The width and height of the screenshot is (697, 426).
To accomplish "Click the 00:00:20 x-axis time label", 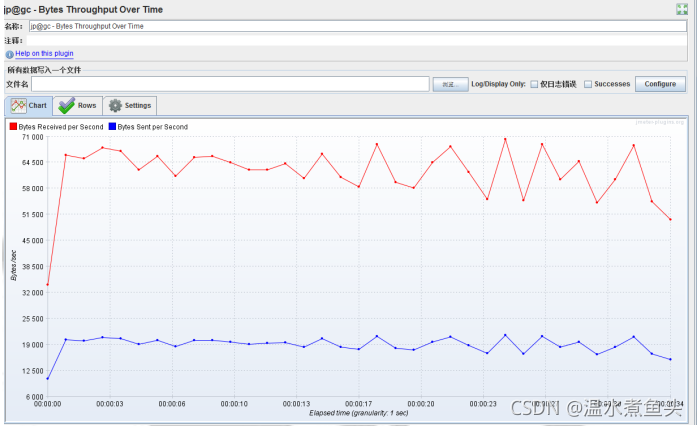I will (x=421, y=404).
